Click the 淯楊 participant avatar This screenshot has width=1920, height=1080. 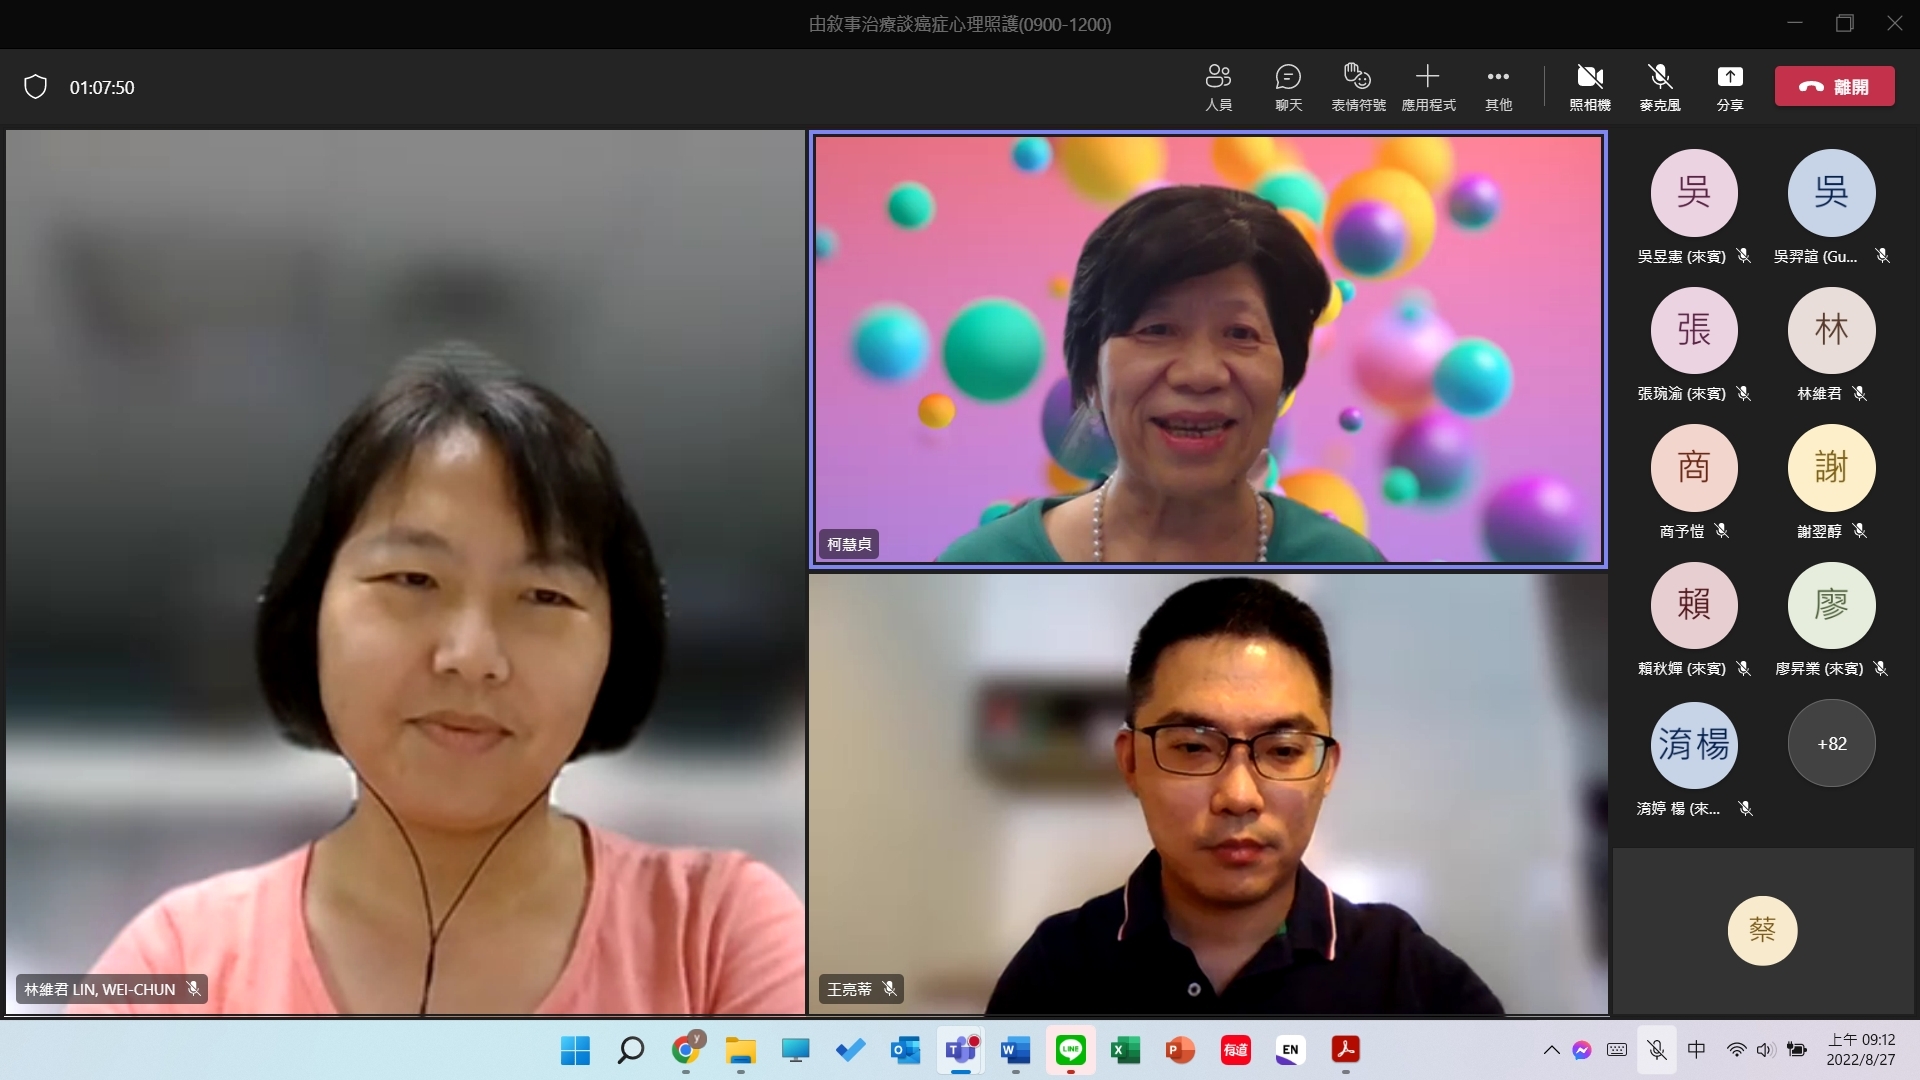(x=1694, y=744)
